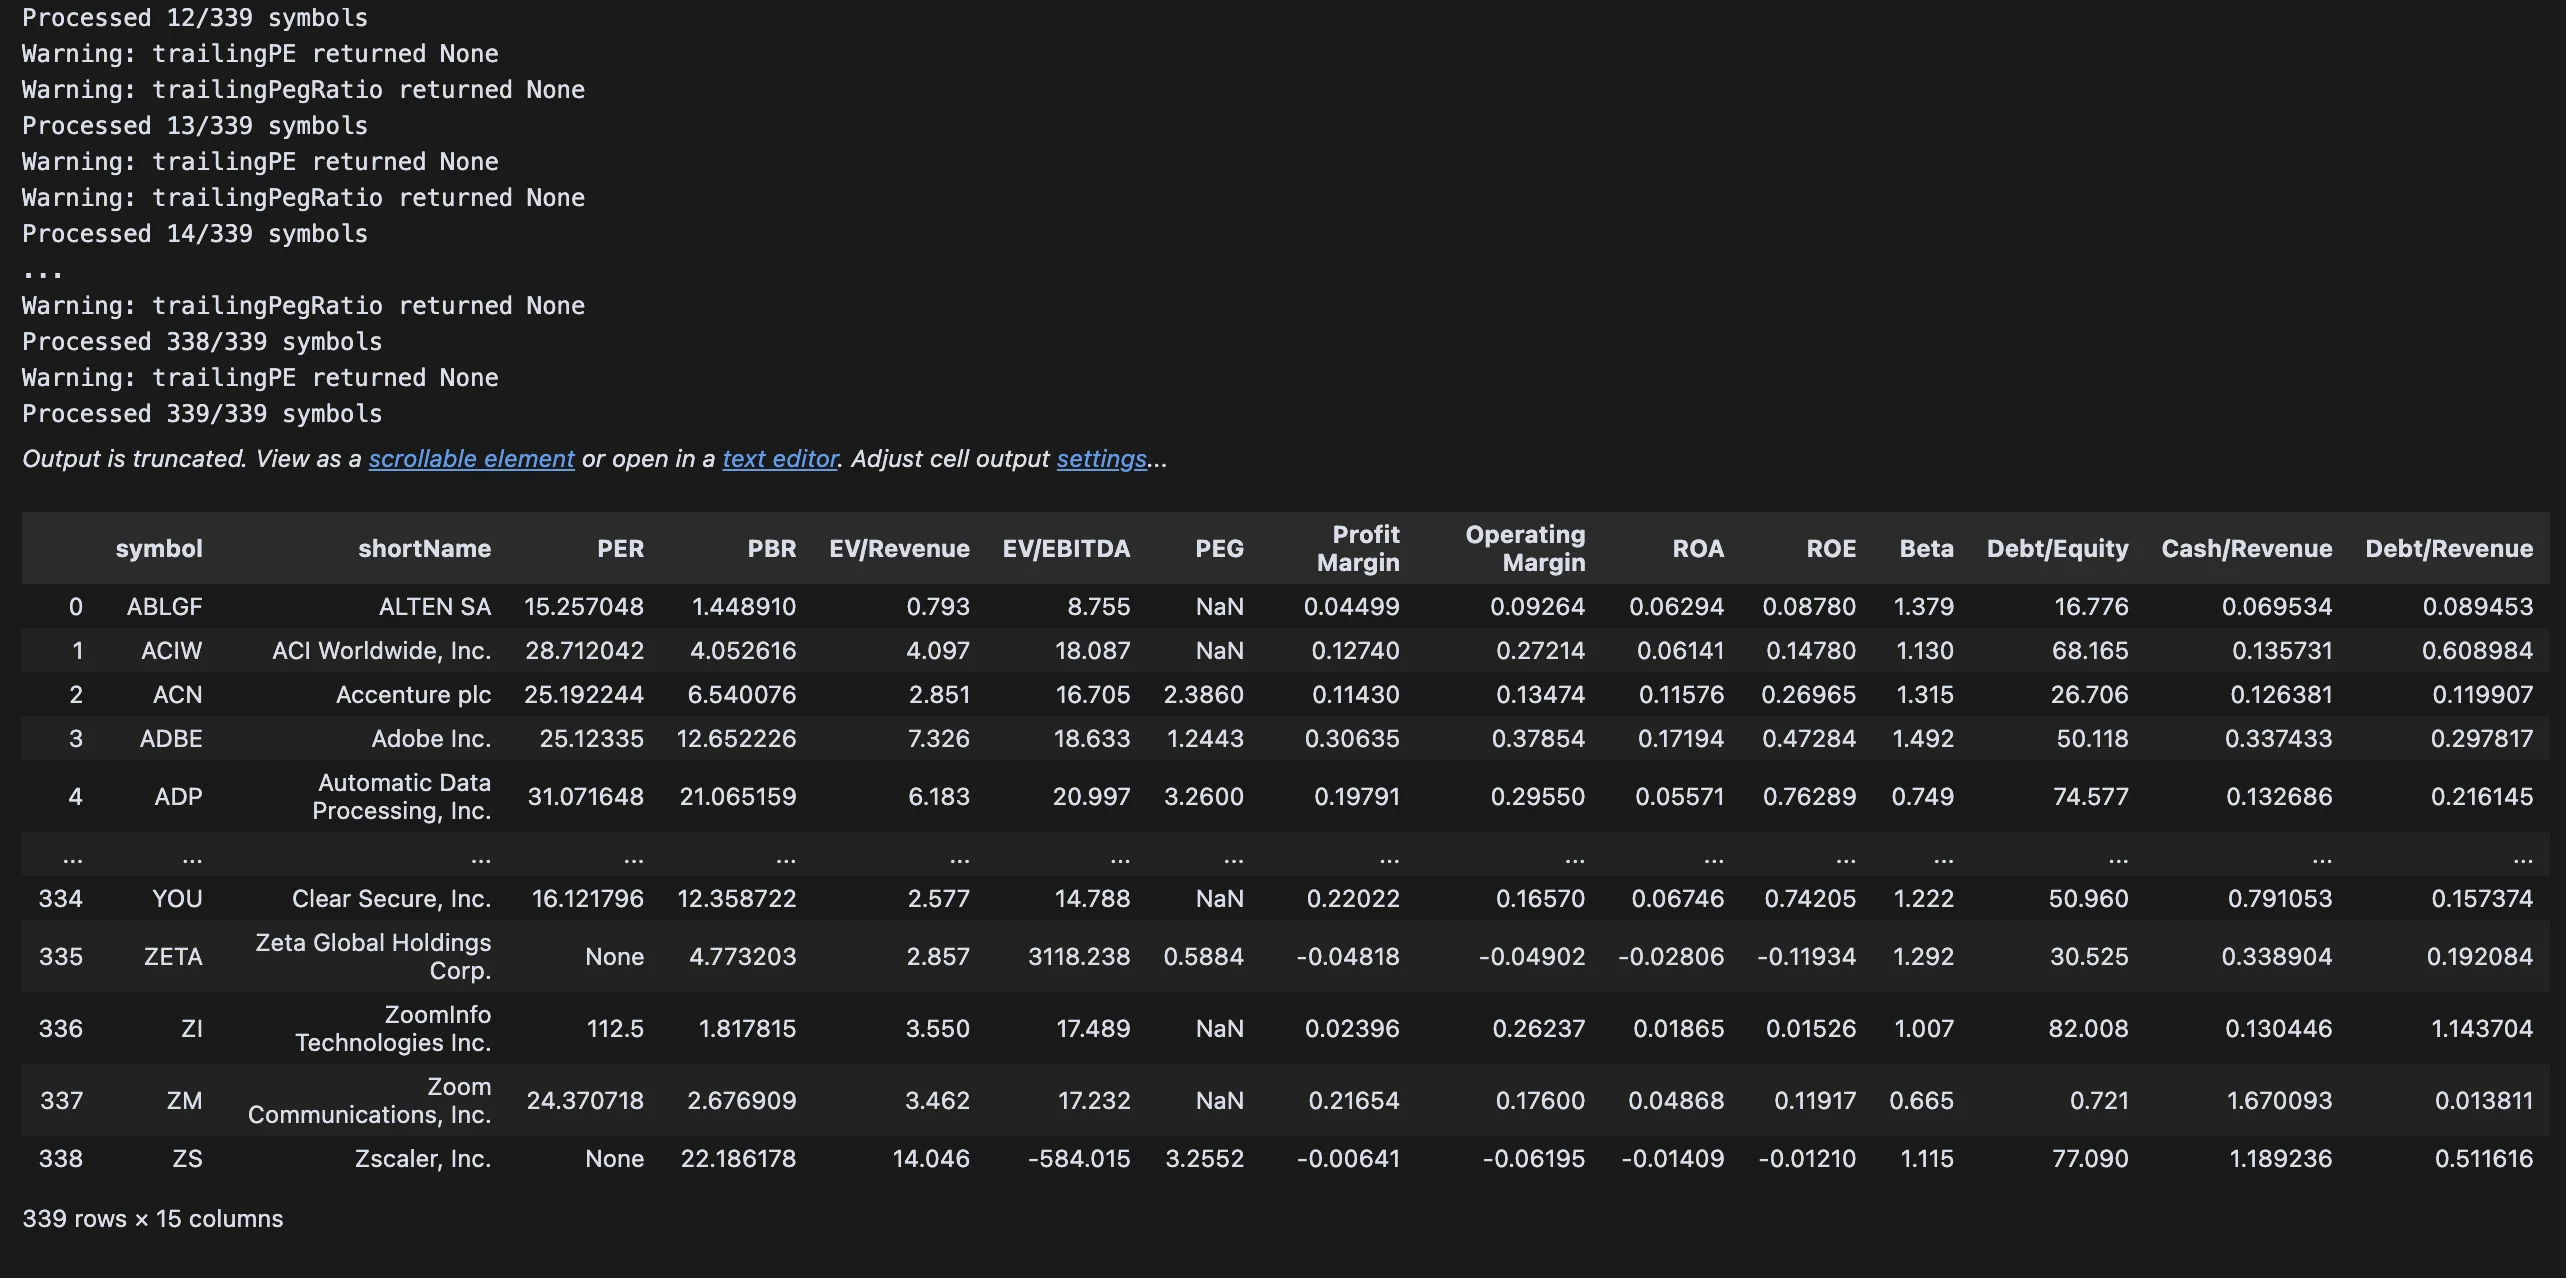Viewport: 2566px width, 1278px height.
Task: Click the Cash/Revenue column header
Action: (2246, 549)
